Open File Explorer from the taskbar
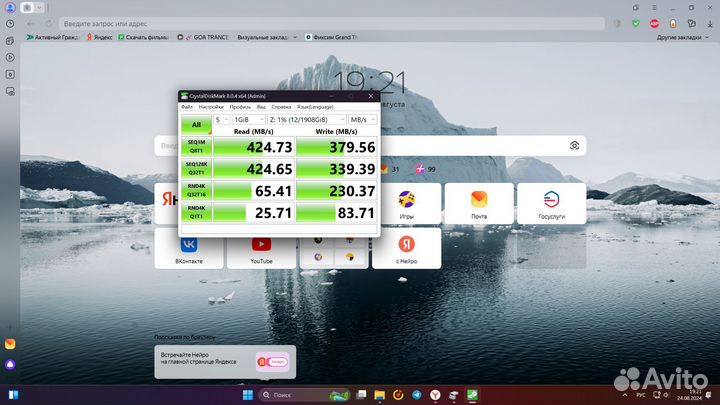Viewport: 720px width, 405px height. click(x=379, y=395)
